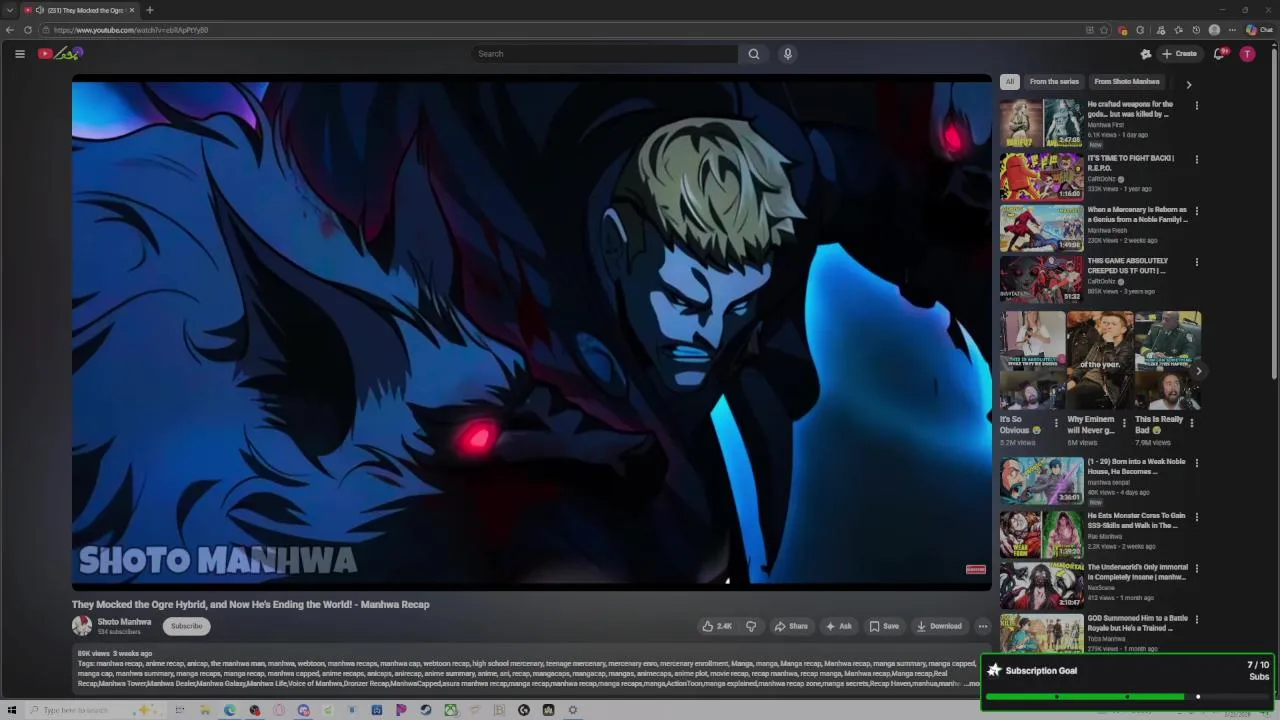The width and height of the screenshot is (1280, 720).
Task: Open the tab list chevron
Action: pyautogui.click(x=9, y=10)
